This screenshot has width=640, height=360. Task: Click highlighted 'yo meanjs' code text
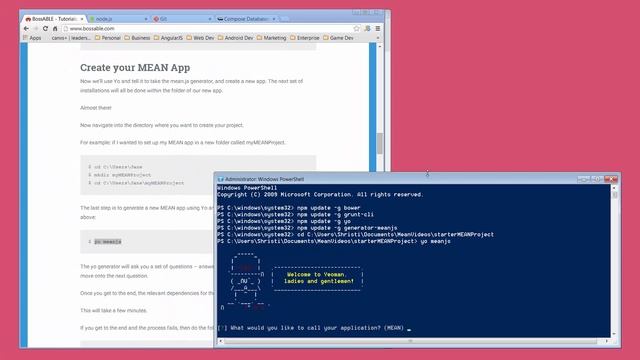point(108,242)
